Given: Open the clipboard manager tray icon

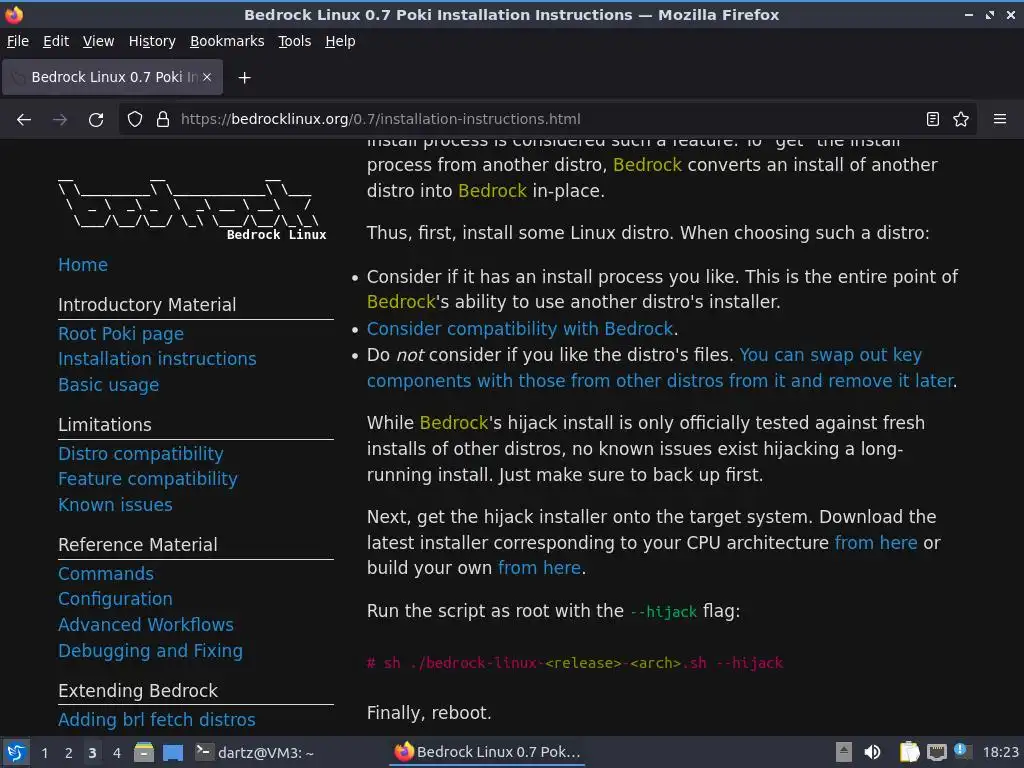Looking at the screenshot, I should (908, 752).
